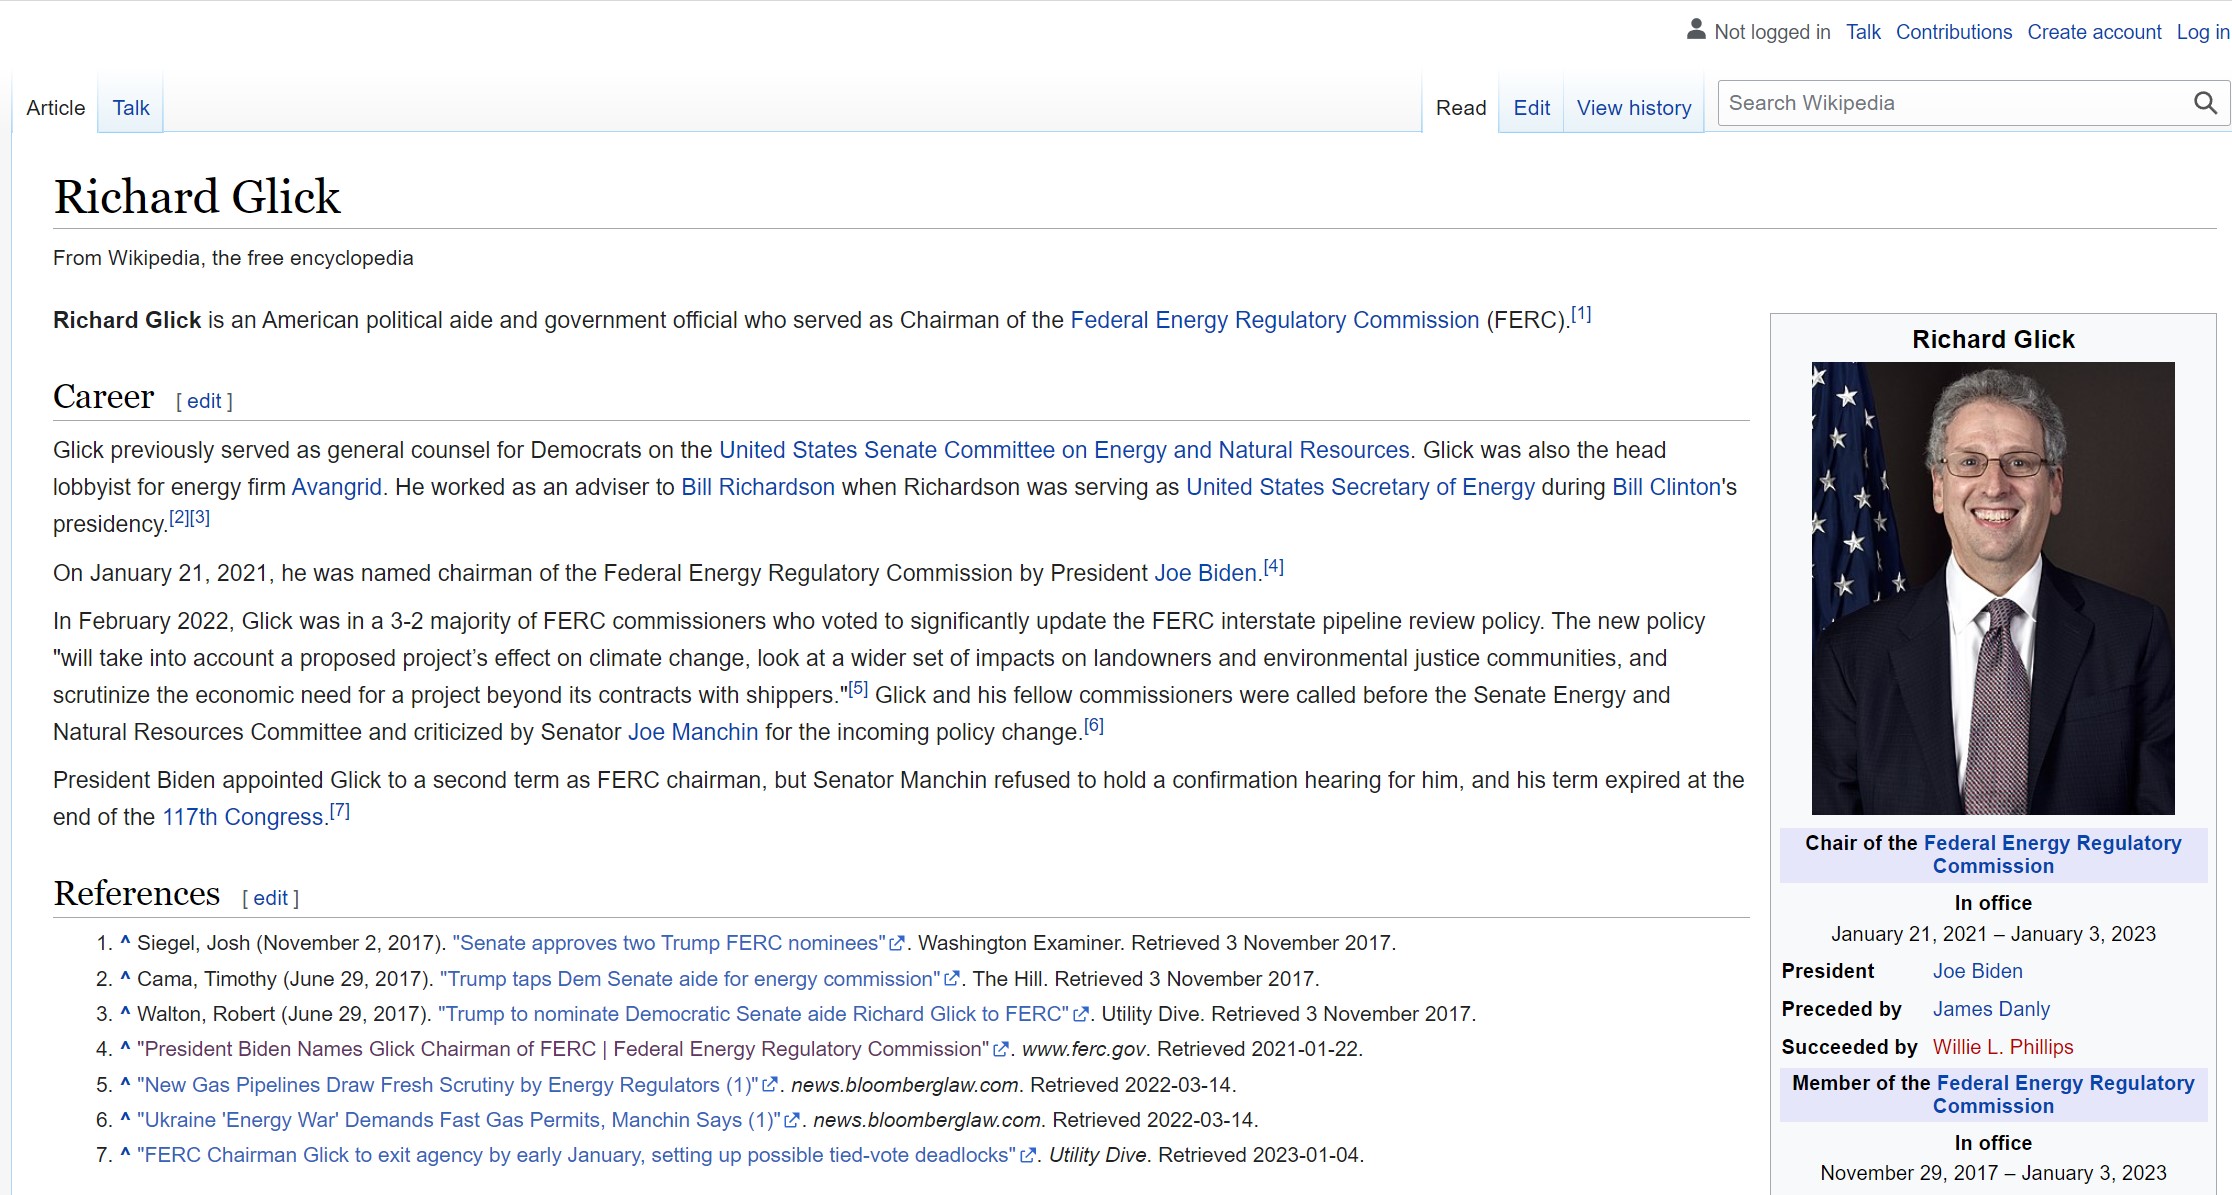Jump back via caret of reference 1
Viewport: 2232px width, 1195px height.
(x=125, y=941)
